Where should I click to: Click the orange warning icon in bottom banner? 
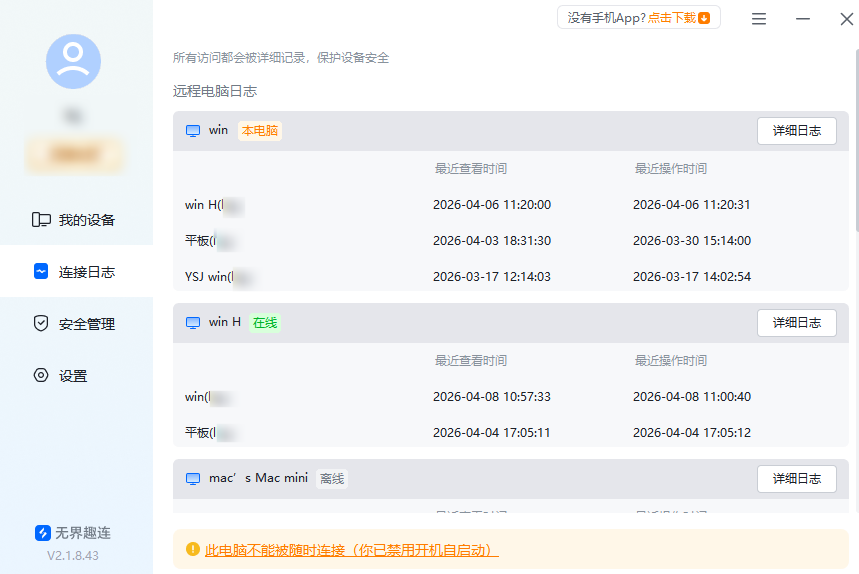(193, 549)
